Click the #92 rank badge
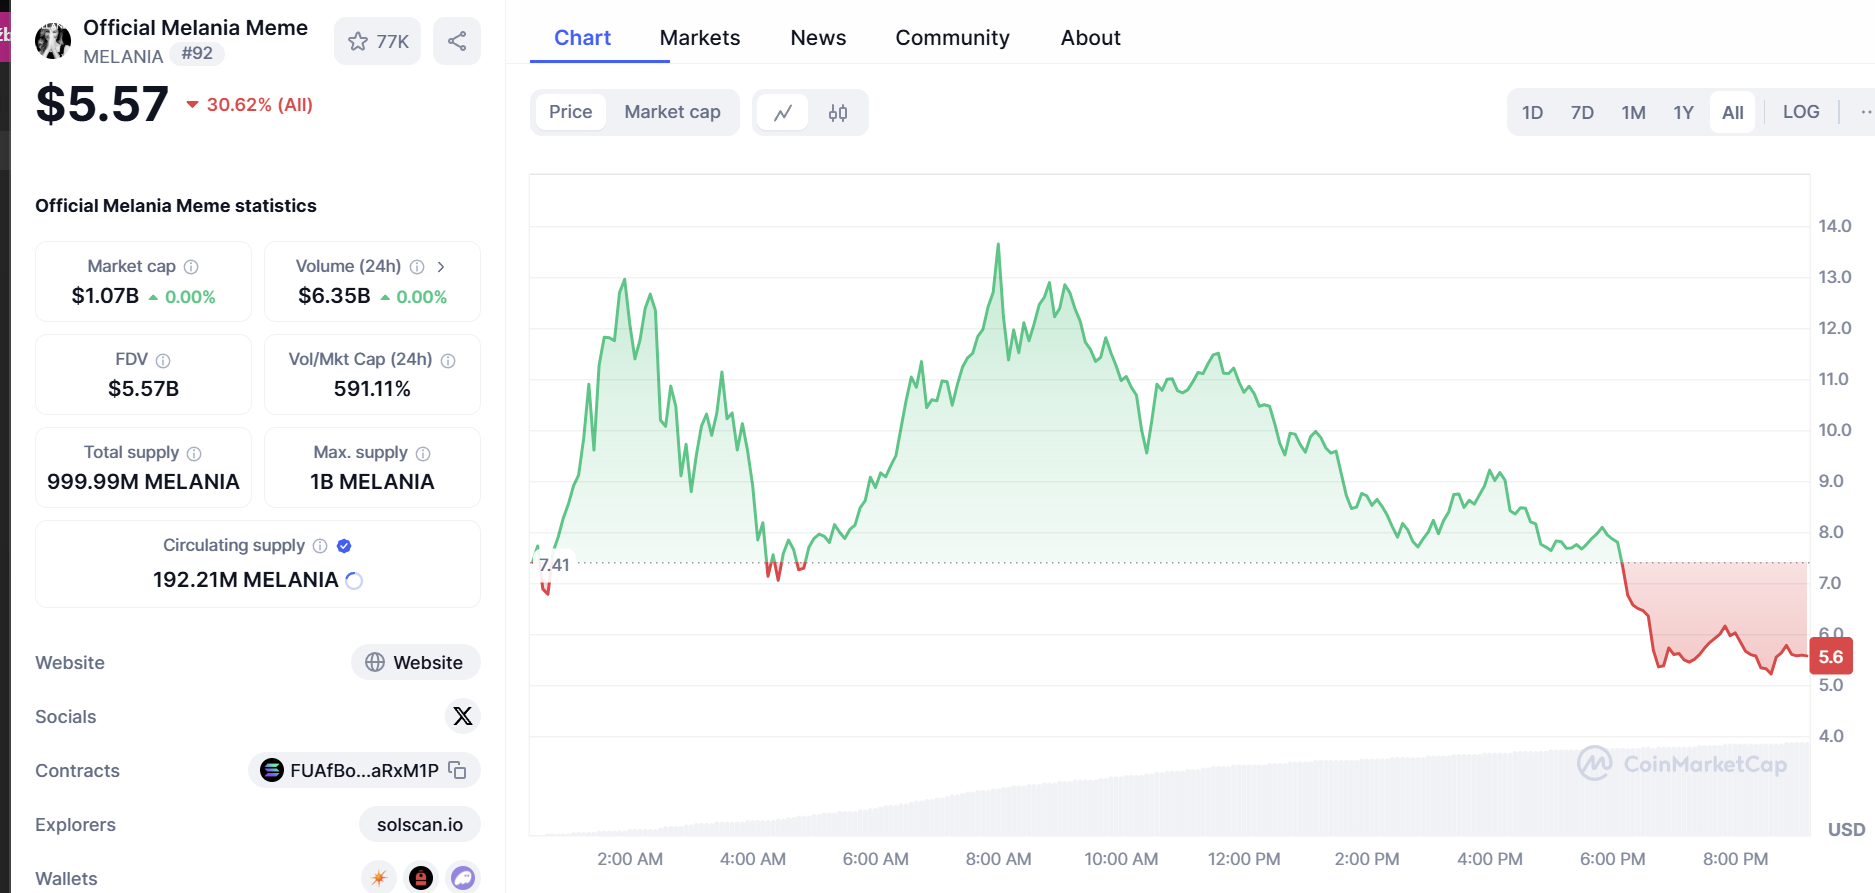The image size is (1875, 893). pyautogui.click(x=197, y=54)
